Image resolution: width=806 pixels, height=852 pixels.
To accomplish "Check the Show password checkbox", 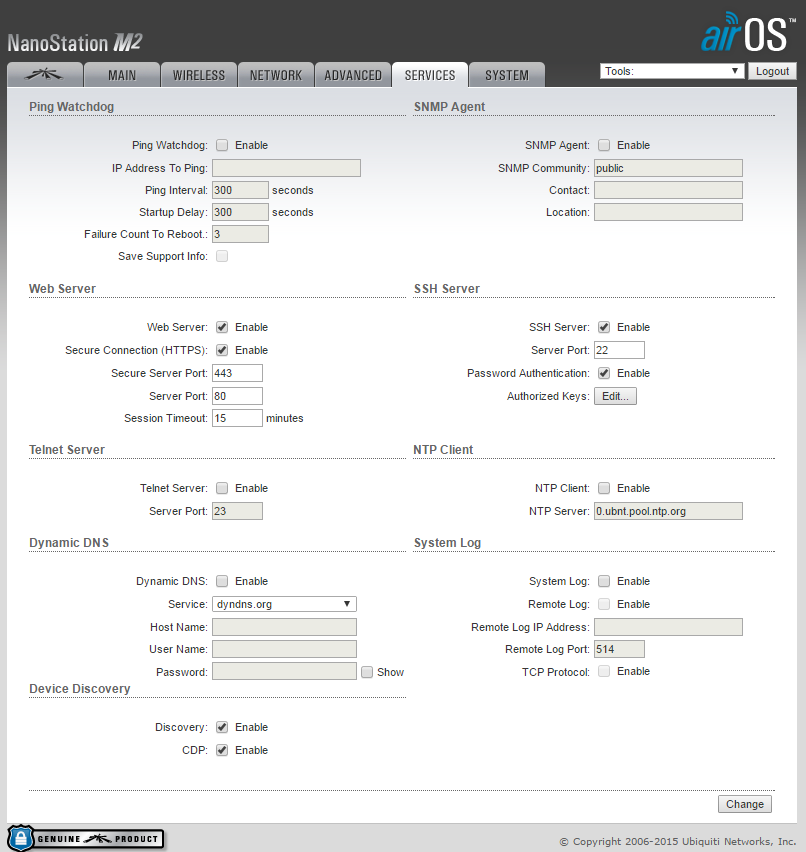I will (367, 672).
